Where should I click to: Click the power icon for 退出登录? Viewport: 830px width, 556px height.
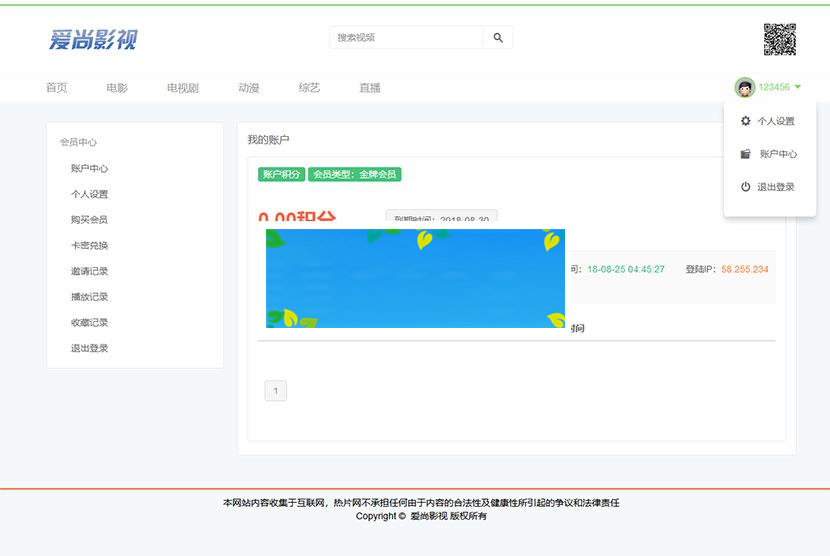pyautogui.click(x=745, y=187)
